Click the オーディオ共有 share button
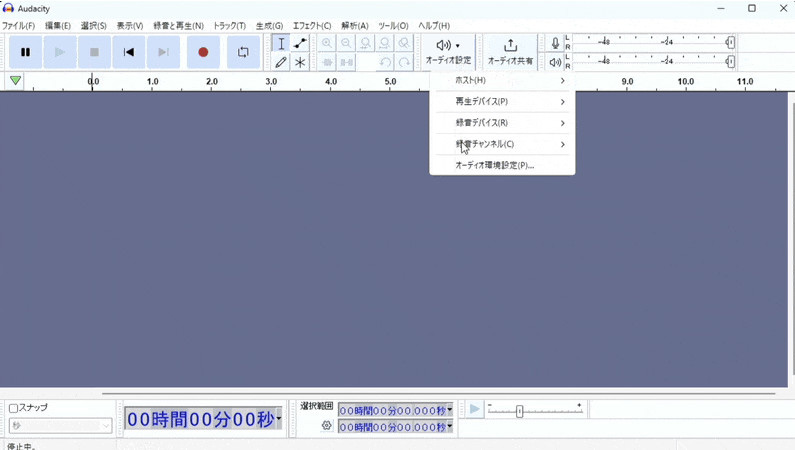 click(x=510, y=52)
